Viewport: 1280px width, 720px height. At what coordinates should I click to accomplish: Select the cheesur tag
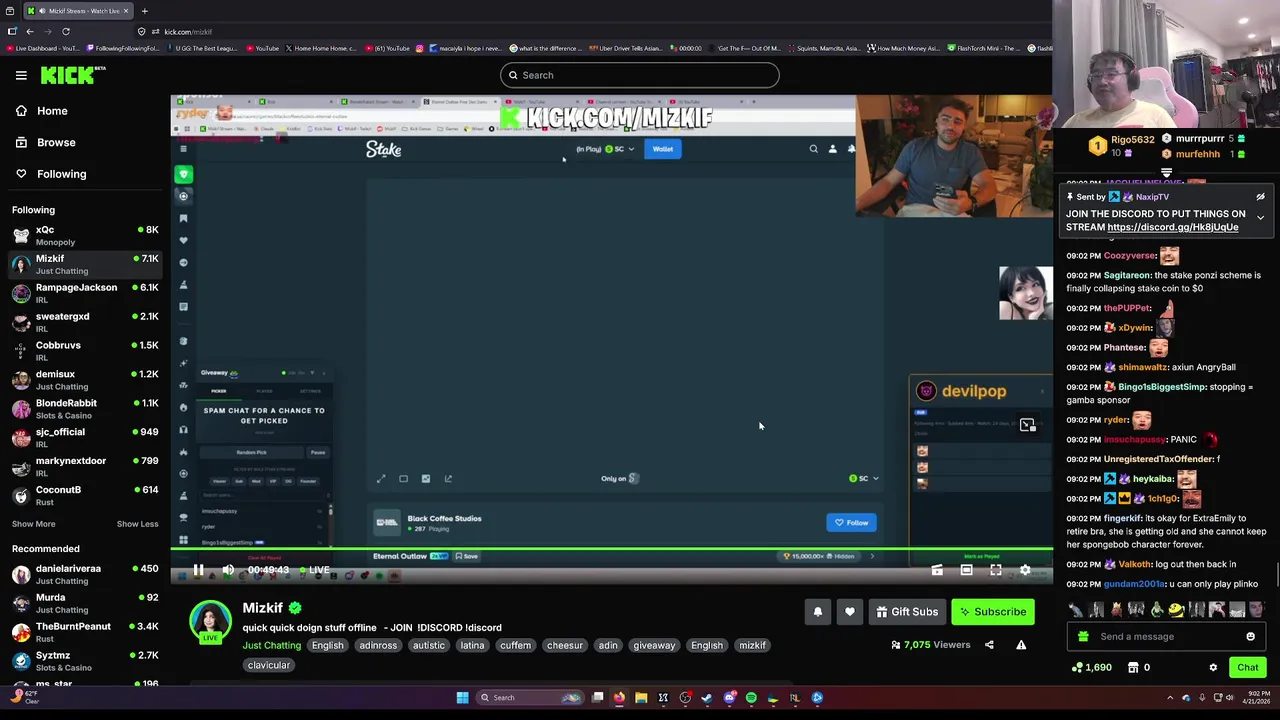click(564, 646)
